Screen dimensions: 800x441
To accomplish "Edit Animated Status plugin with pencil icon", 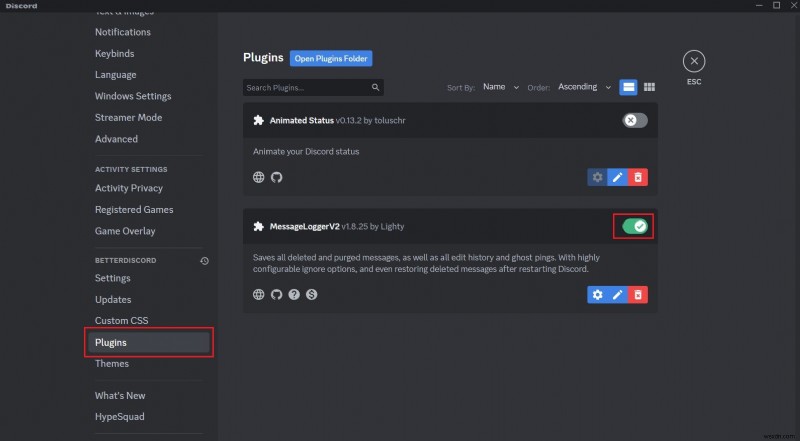I will coord(617,177).
